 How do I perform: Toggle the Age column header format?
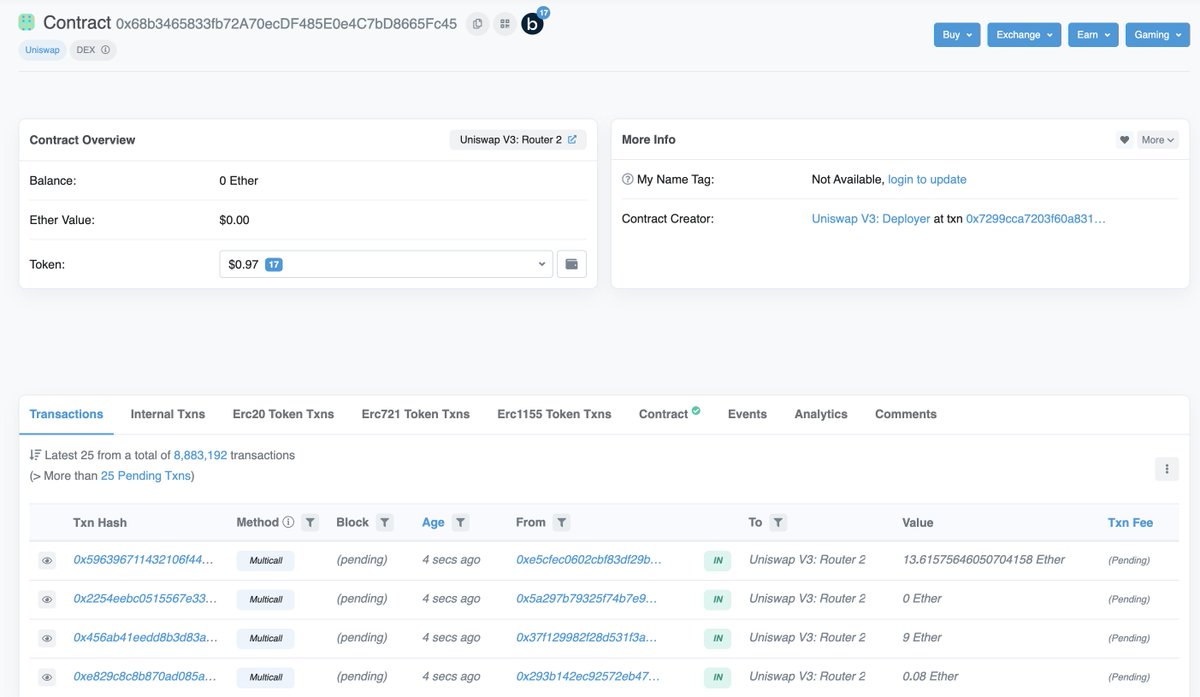(433, 522)
